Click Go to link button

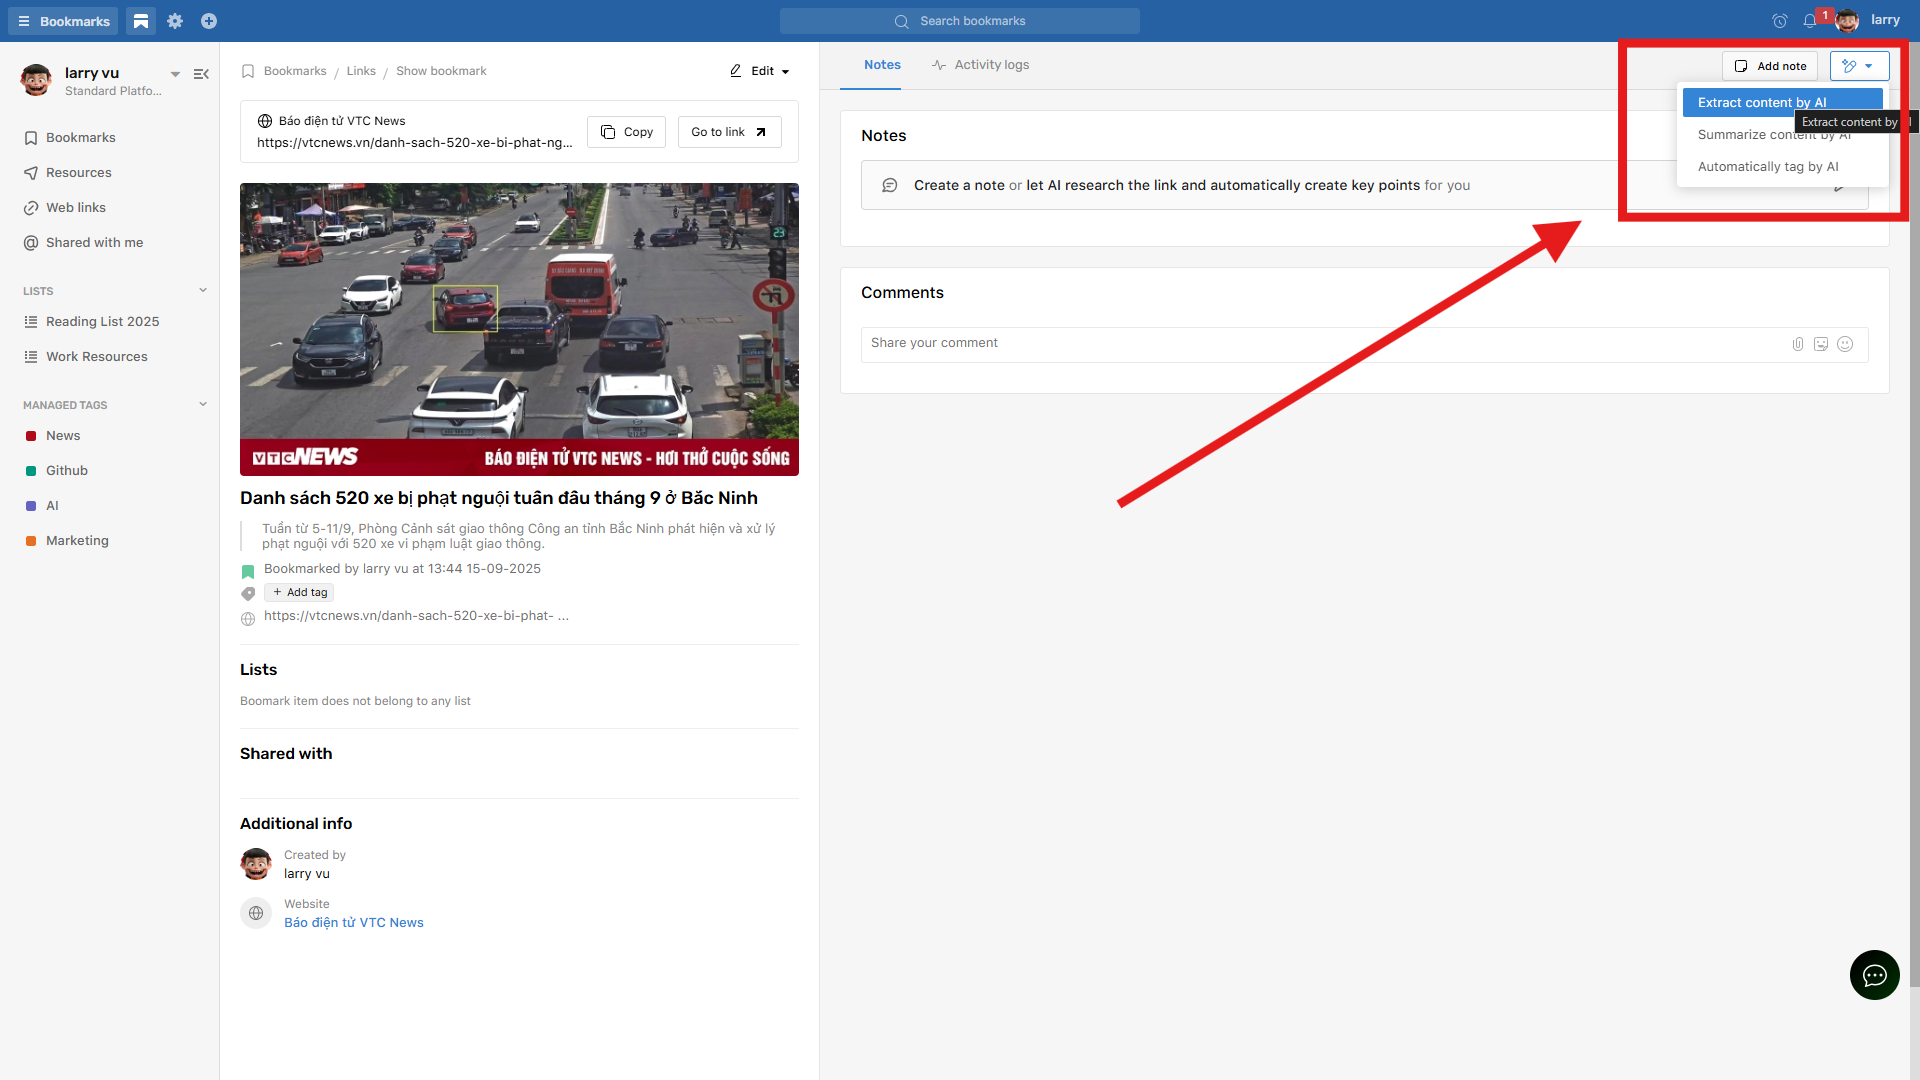tap(729, 132)
